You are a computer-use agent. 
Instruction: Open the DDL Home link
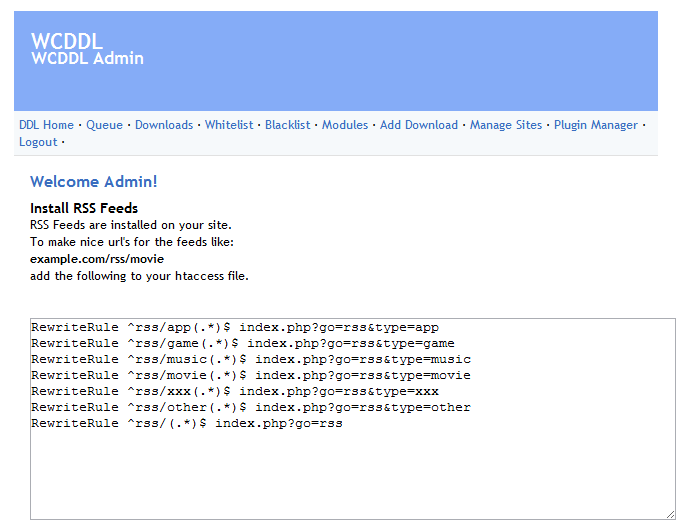click(x=46, y=125)
